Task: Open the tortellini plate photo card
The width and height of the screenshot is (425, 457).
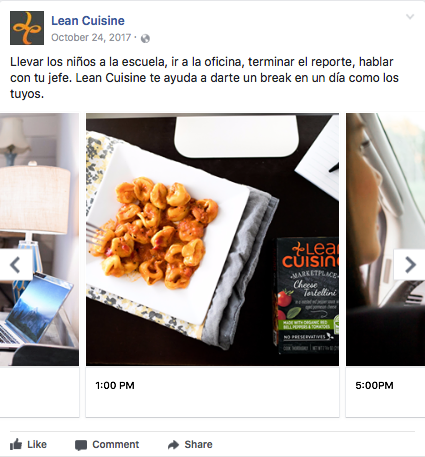Action: (212, 239)
